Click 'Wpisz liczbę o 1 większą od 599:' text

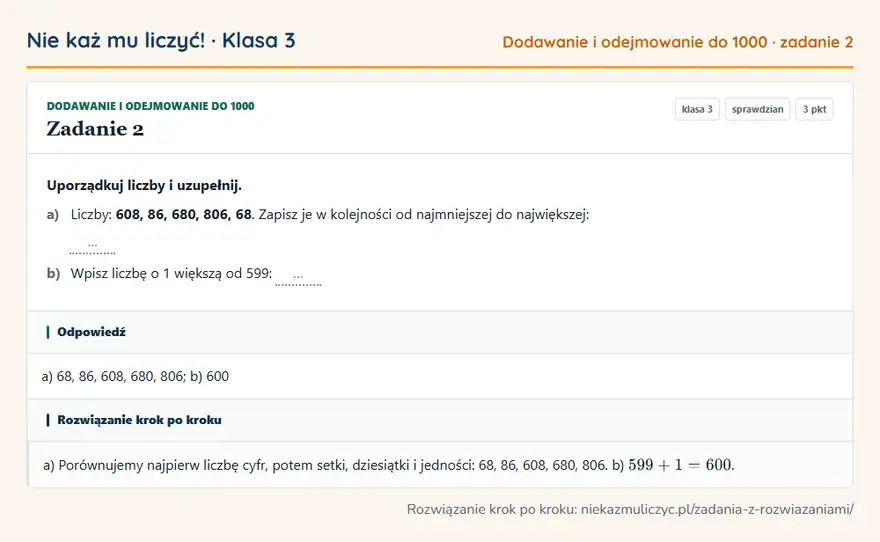pyautogui.click(x=171, y=274)
